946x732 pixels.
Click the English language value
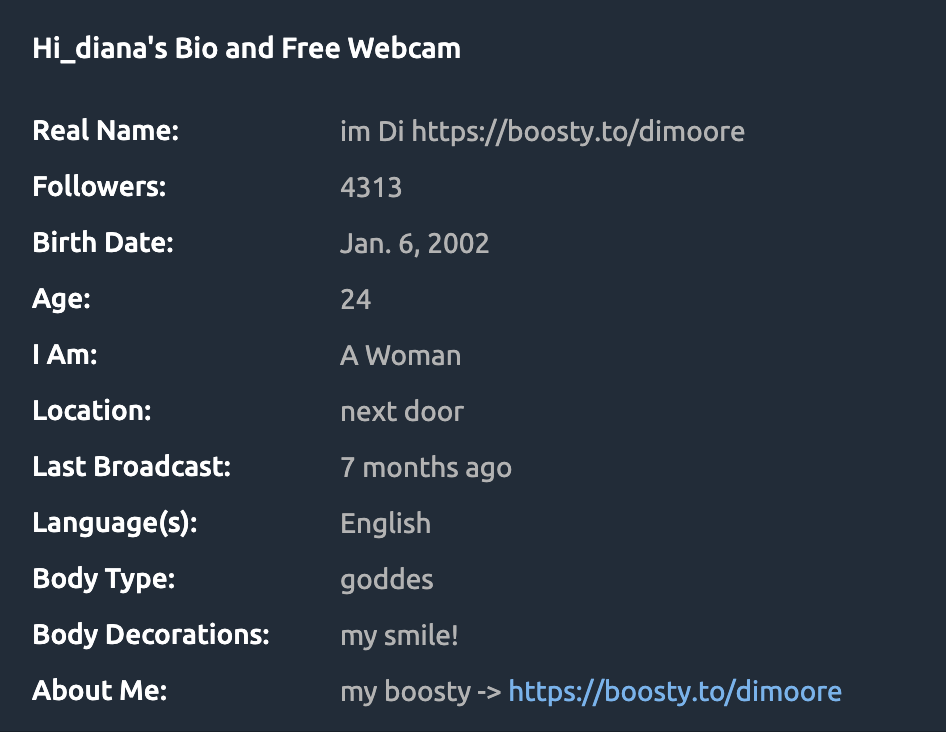click(x=386, y=523)
